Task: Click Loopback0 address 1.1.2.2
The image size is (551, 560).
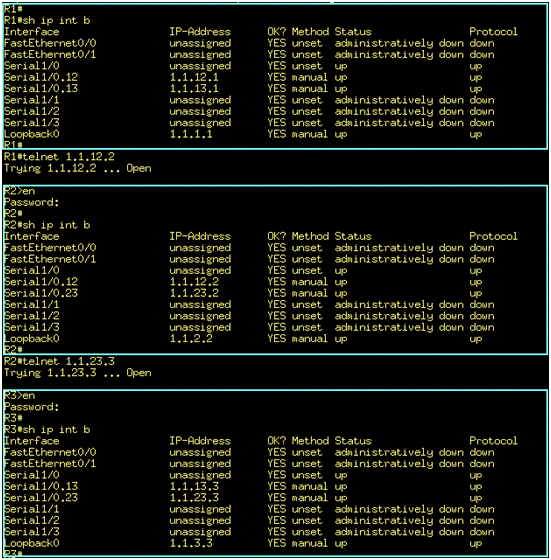Action: coord(191,339)
